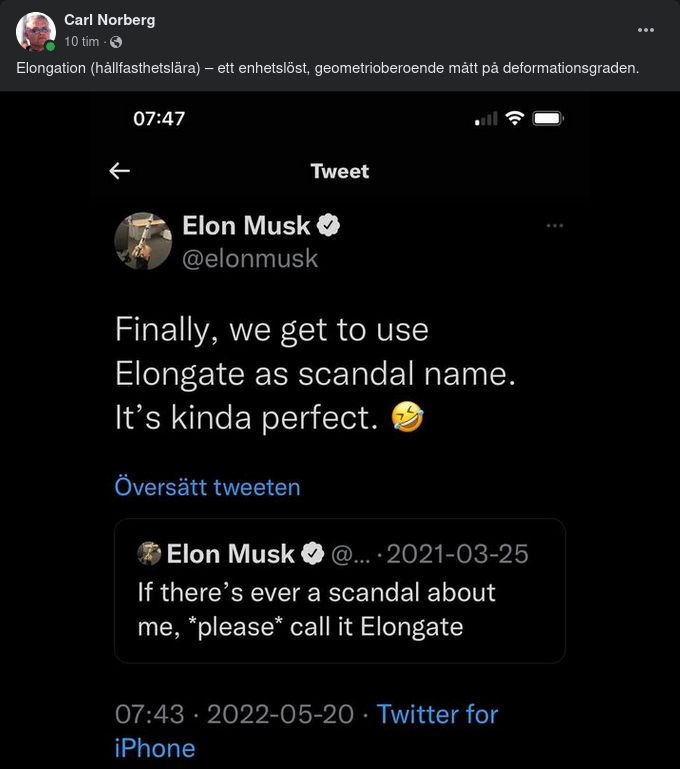680x769 pixels.
Task: Click the "Tweet" header title
Action: point(340,171)
